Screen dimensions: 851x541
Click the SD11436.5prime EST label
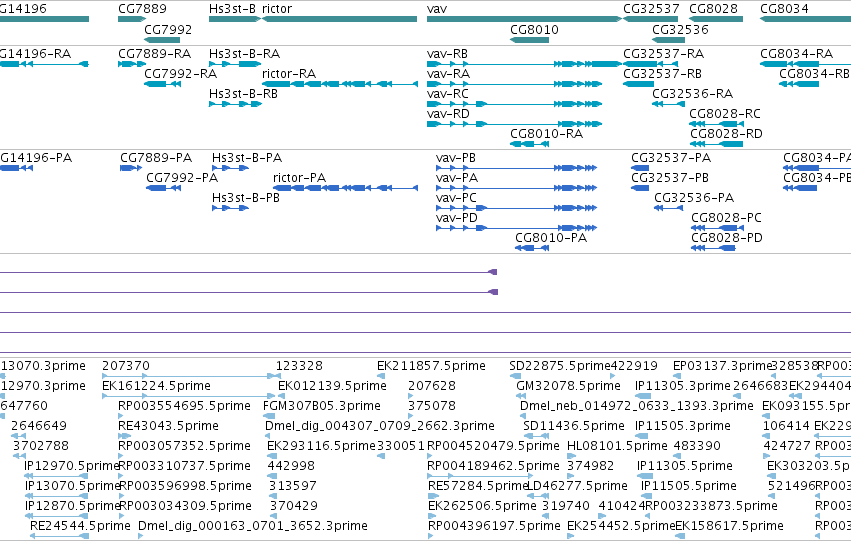574,426
